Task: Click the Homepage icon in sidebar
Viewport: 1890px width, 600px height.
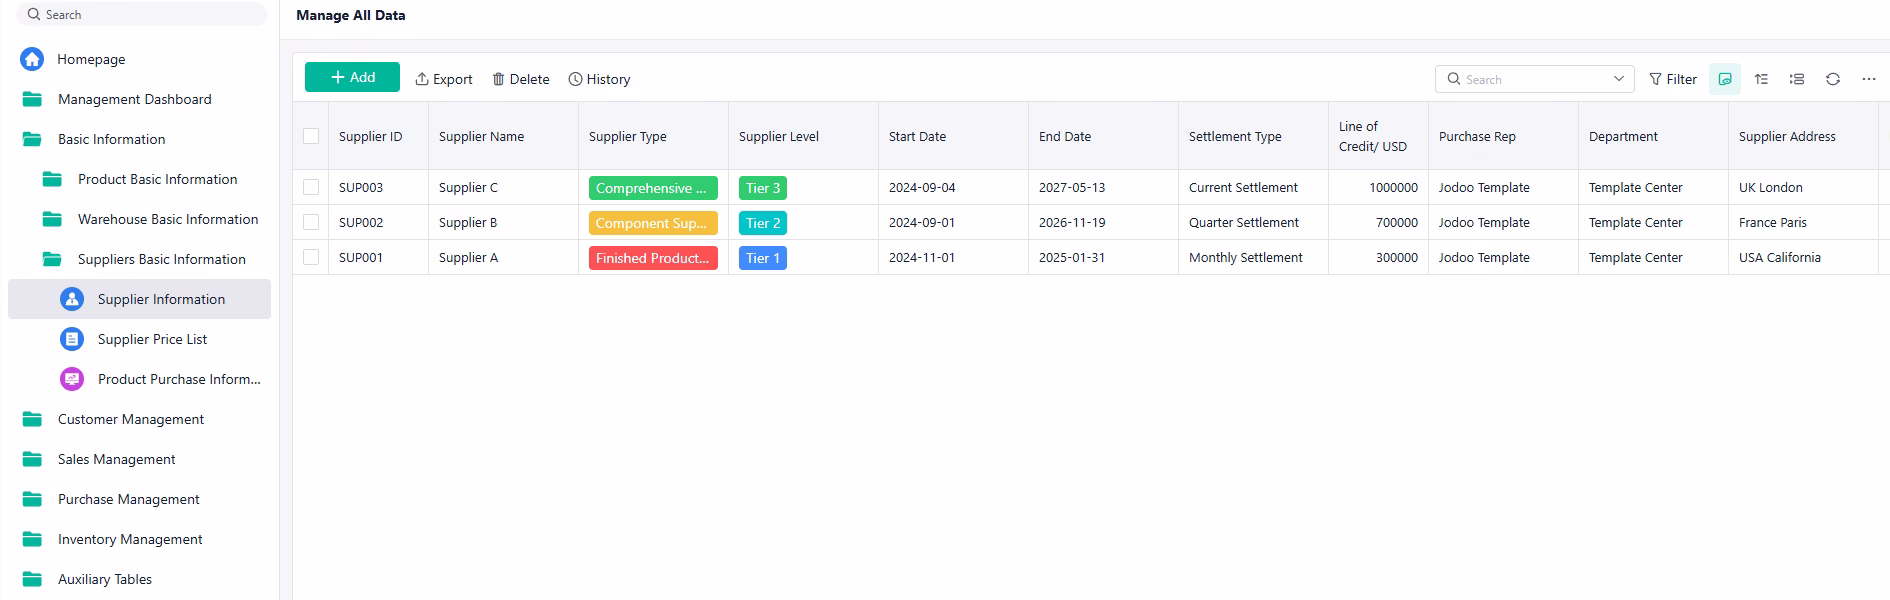Action: click(32, 59)
